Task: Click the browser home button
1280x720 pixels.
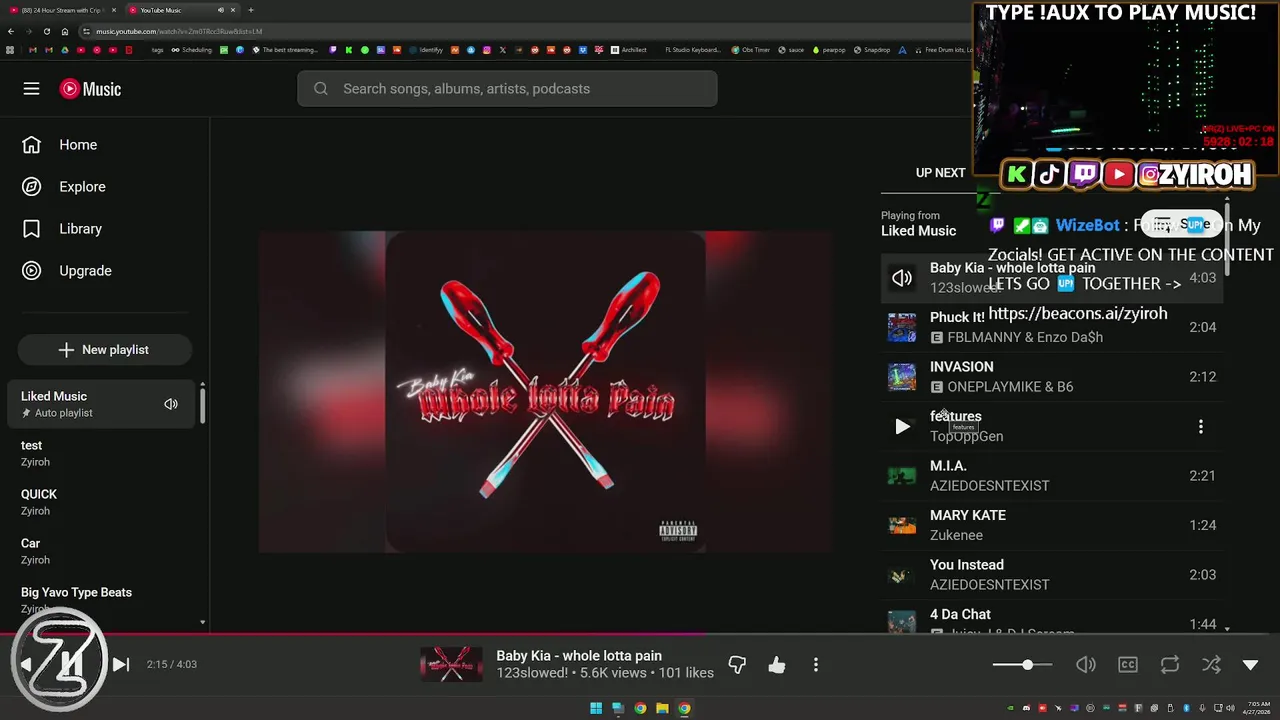Action: 65,31
